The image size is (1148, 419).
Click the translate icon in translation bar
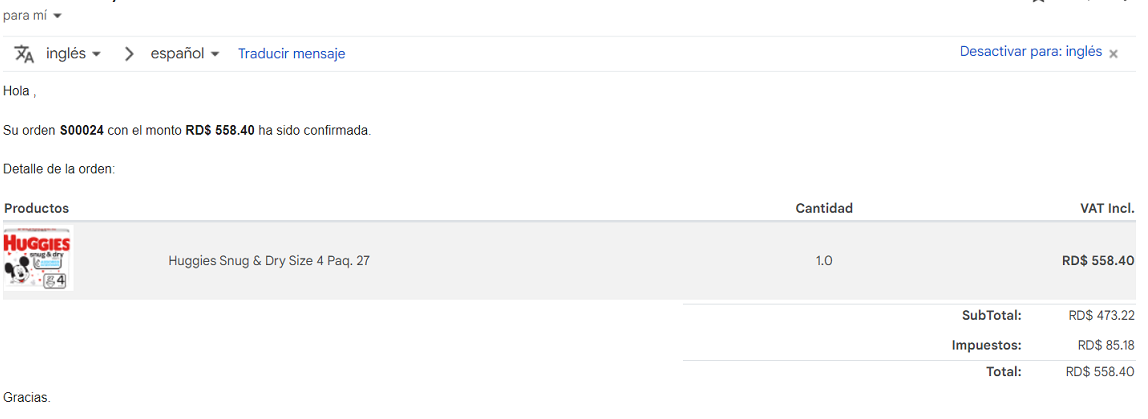click(24, 54)
